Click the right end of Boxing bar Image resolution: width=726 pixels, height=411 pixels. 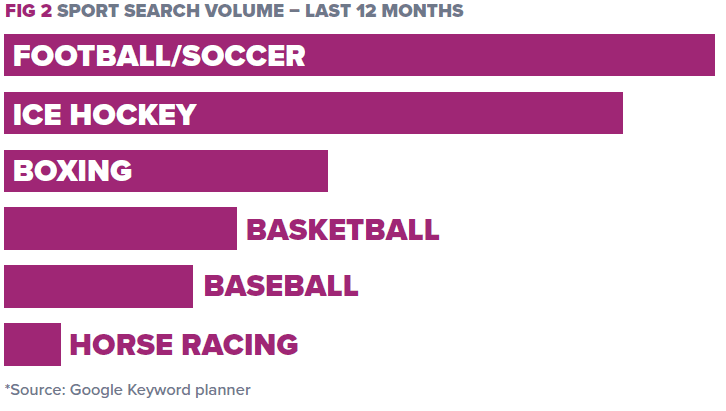324,171
